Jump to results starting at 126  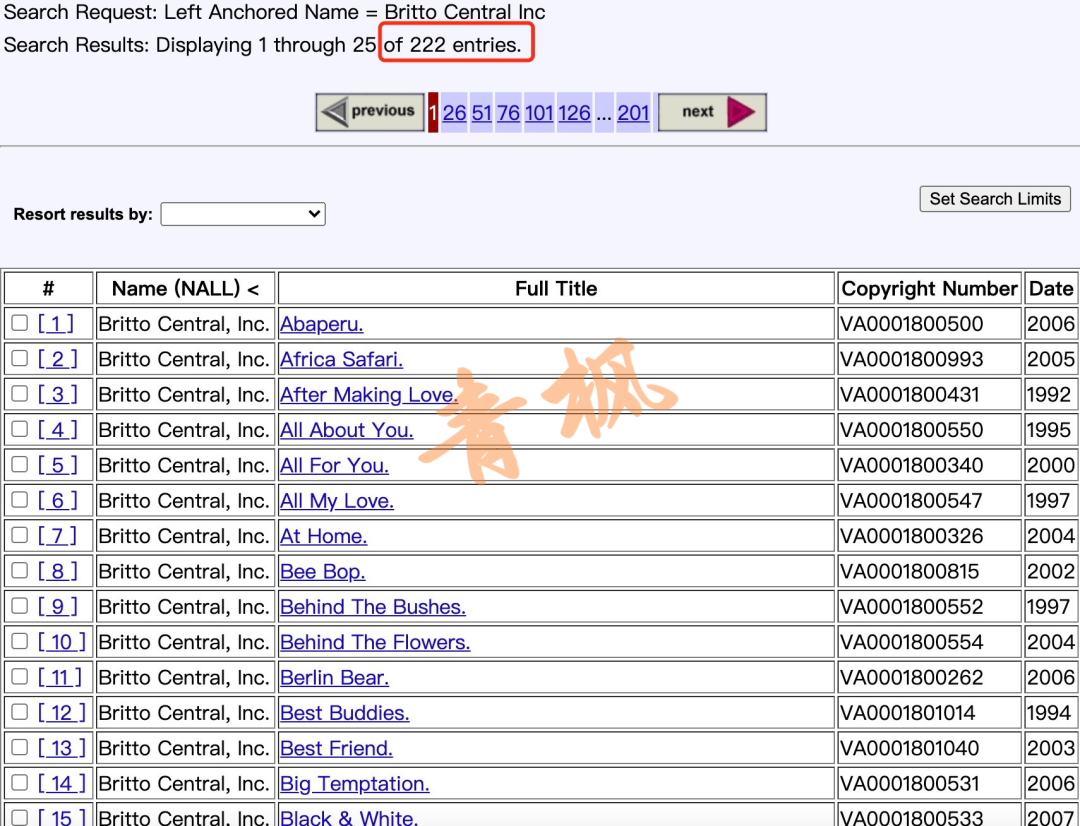point(574,112)
